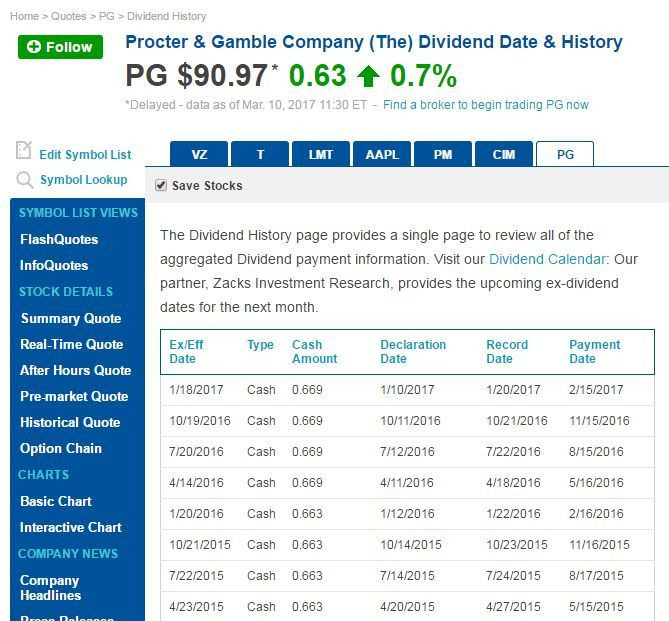Click the 1/10/2017 declaration date cell
Image resolution: width=669 pixels, height=621 pixels.
tap(407, 390)
